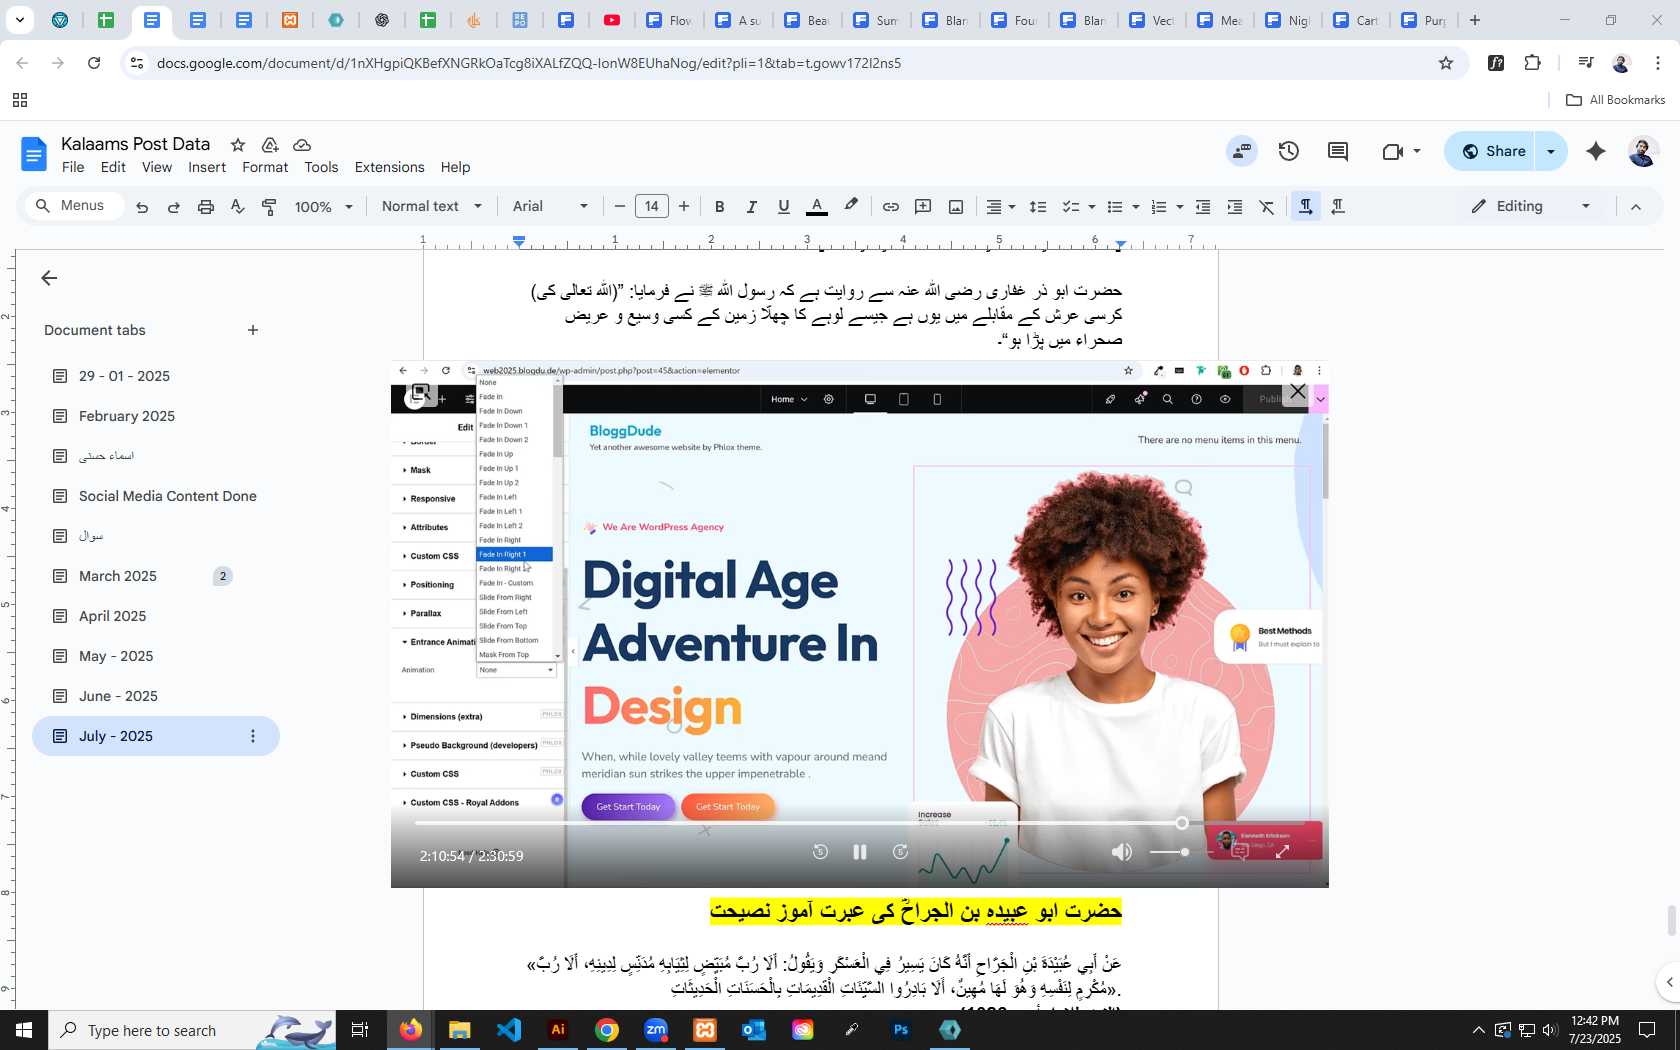Viewport: 1680px width, 1050px height.
Task: Toggle underline formatting
Action: tap(784, 207)
